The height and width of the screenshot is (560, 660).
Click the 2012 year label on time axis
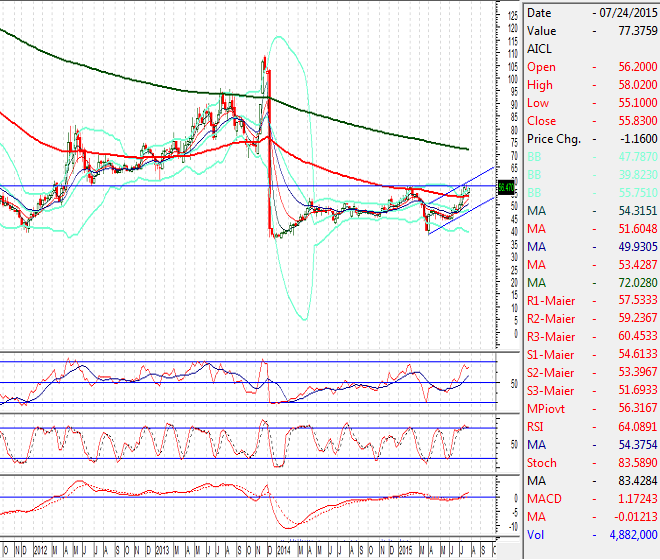(40, 550)
